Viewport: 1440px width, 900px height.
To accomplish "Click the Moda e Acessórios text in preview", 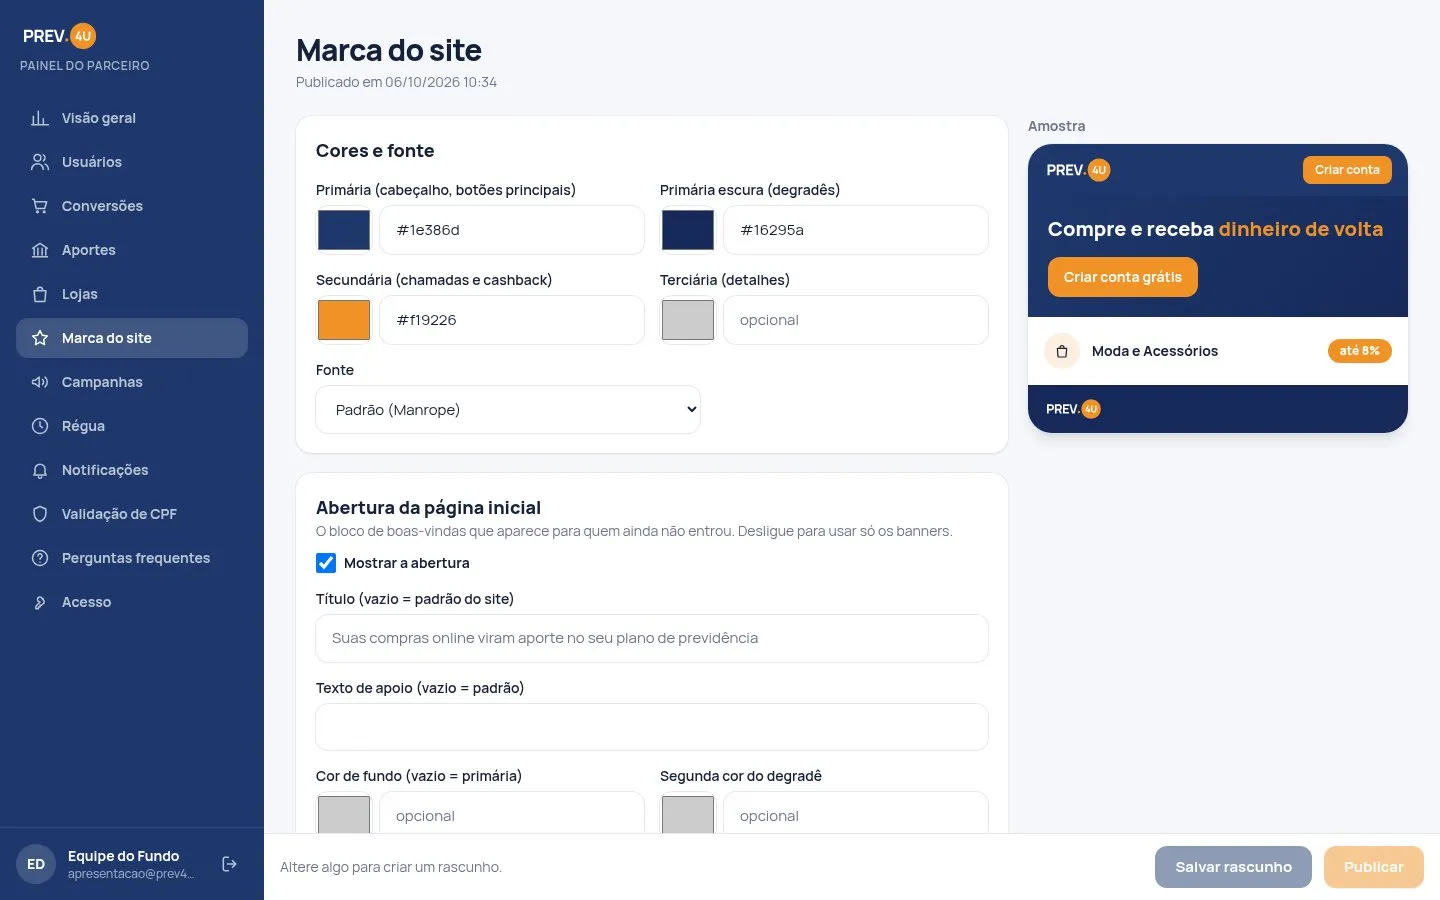I will click(1155, 351).
